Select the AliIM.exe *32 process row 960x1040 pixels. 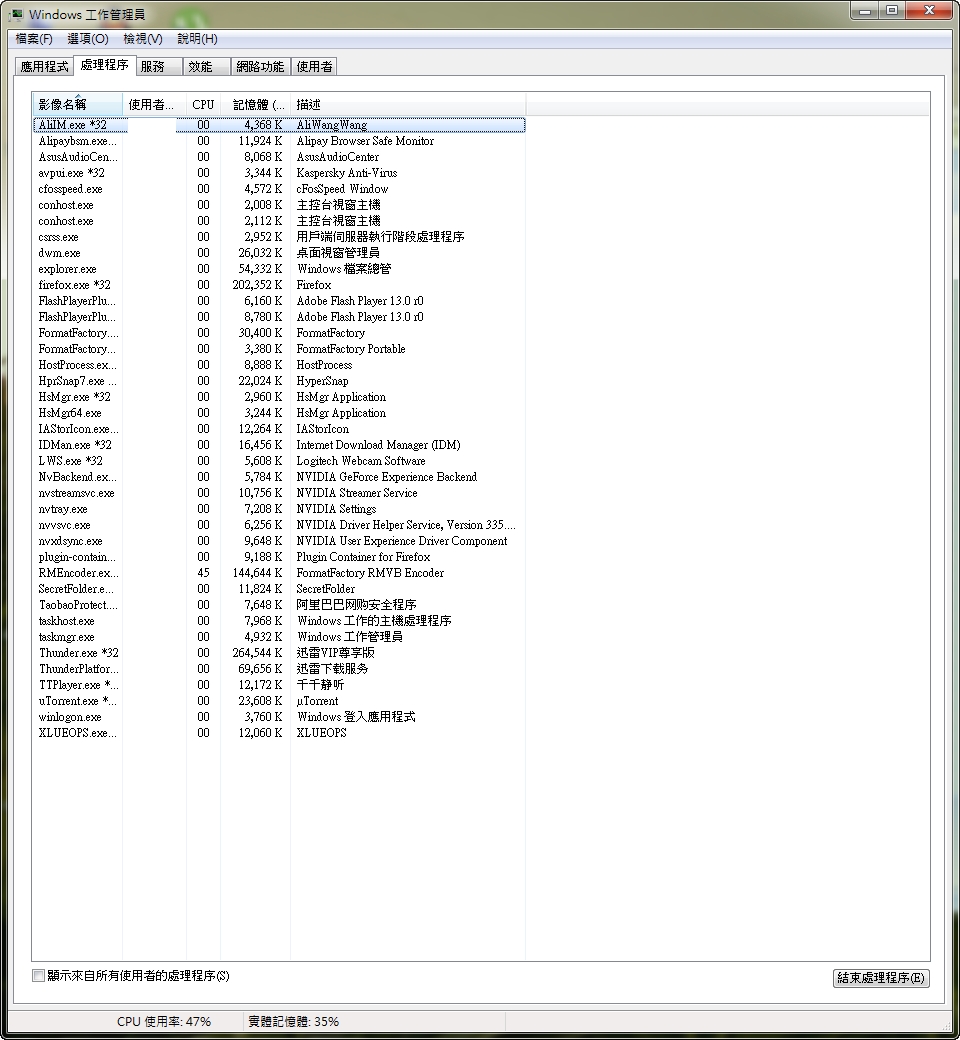tap(279, 125)
